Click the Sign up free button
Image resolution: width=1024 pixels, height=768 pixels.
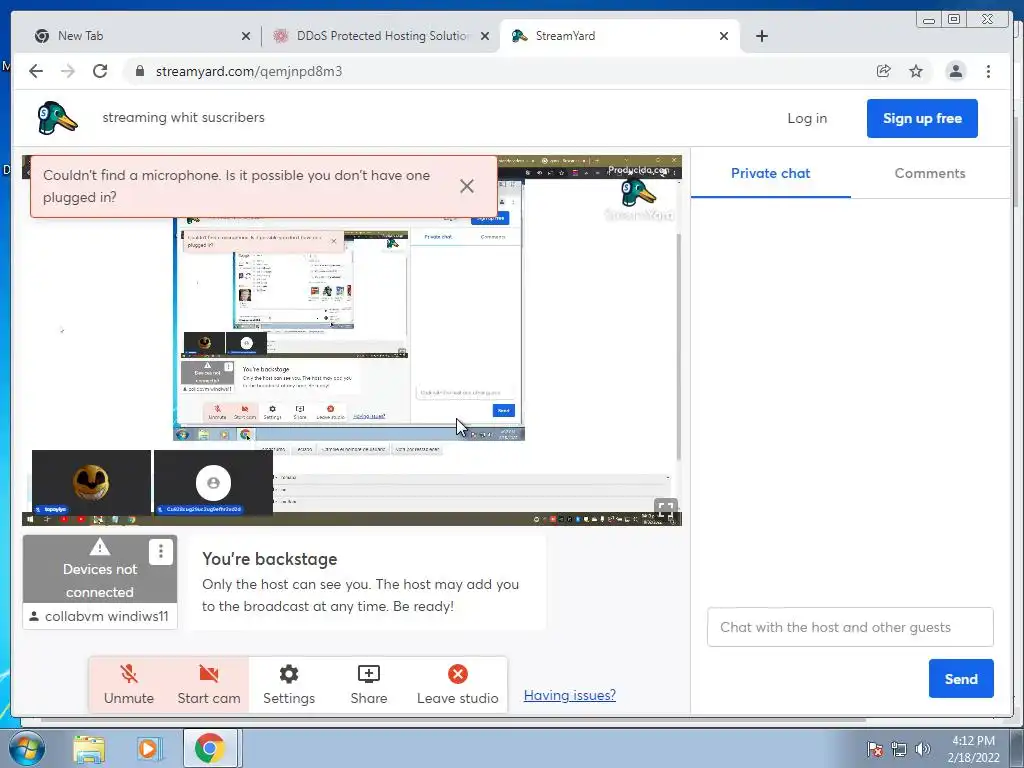(922, 118)
